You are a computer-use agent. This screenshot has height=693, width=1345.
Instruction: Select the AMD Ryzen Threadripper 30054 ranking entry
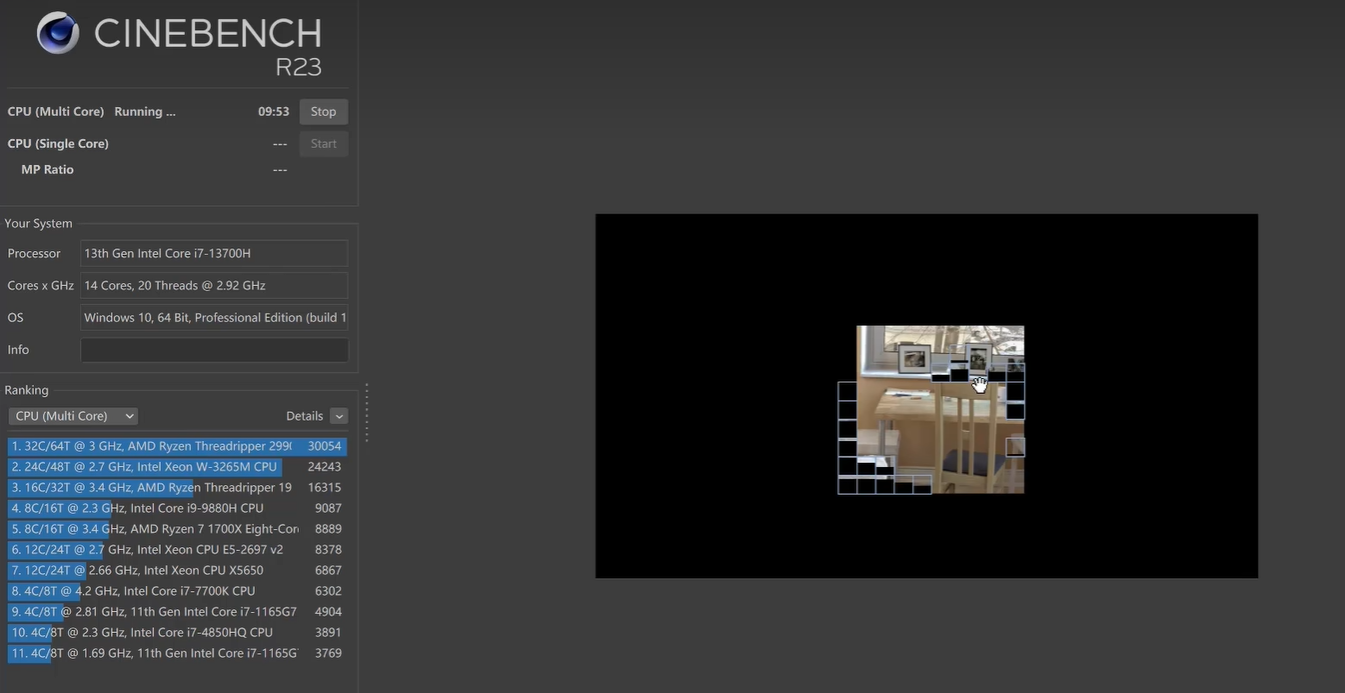tap(177, 446)
